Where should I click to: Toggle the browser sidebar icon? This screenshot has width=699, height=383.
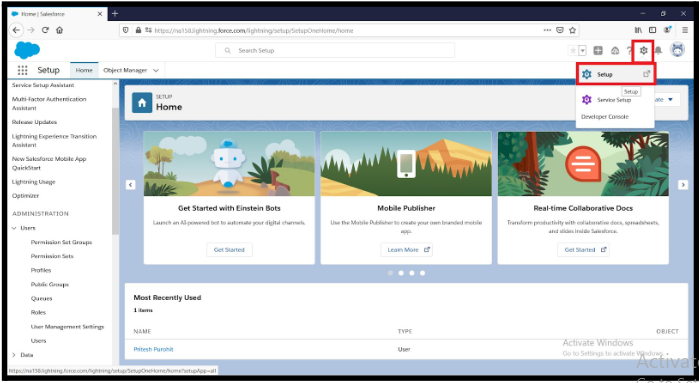click(652, 30)
